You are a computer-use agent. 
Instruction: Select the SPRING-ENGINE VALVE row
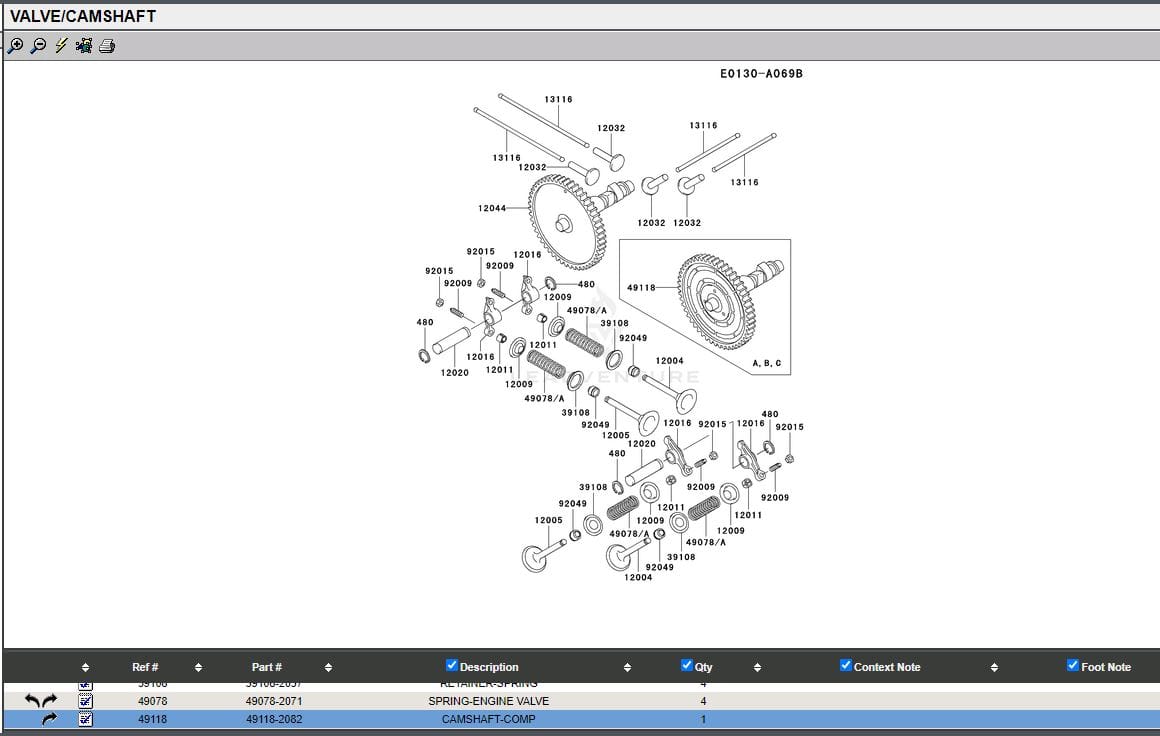click(488, 701)
